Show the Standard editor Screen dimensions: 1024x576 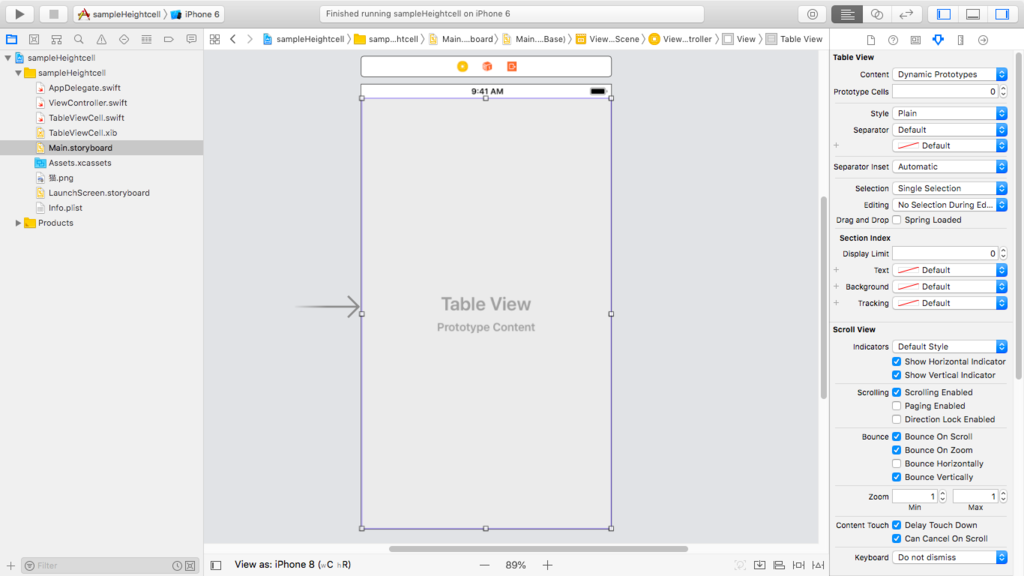[x=847, y=14]
